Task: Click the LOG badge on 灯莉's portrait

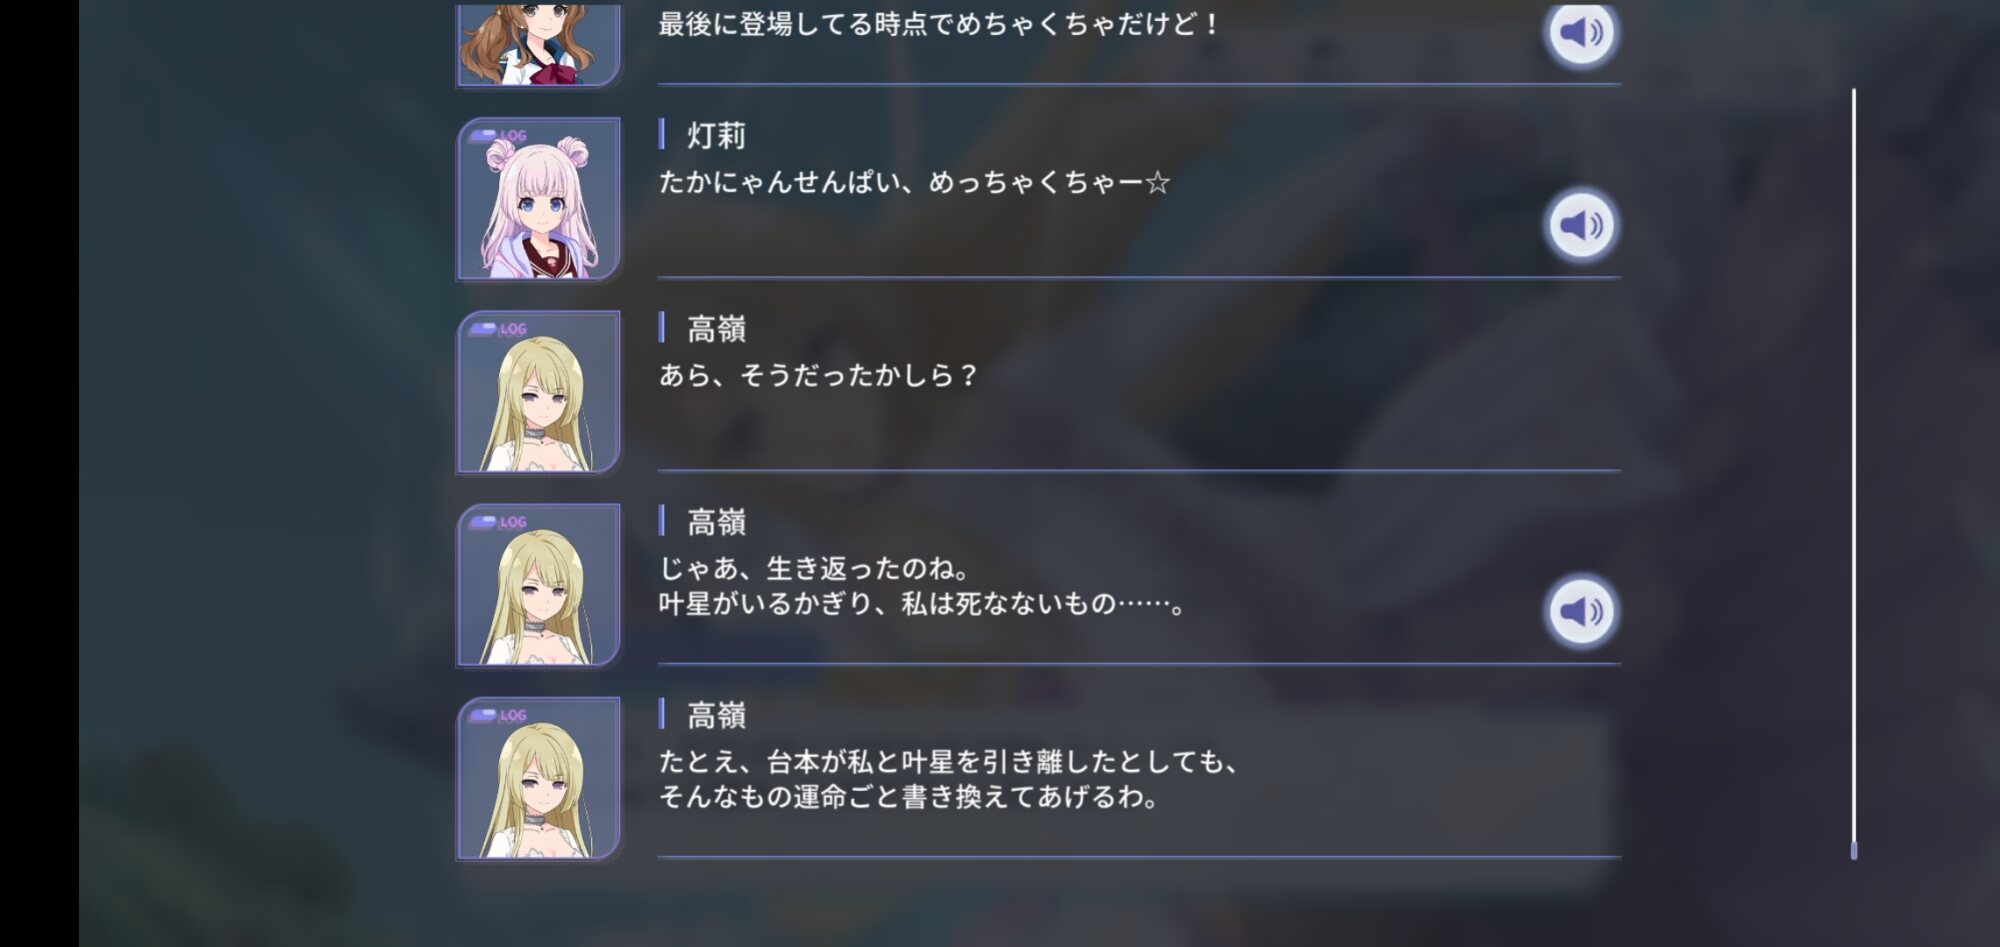Action: tap(498, 136)
